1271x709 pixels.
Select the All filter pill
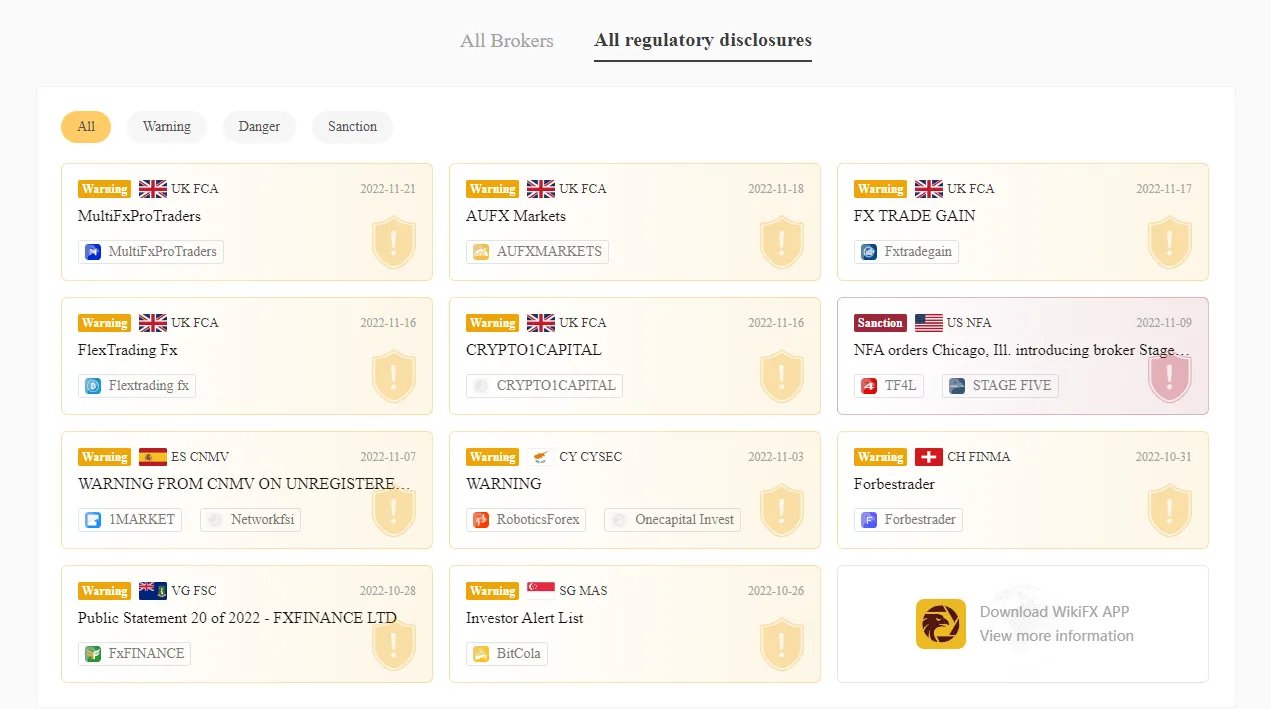86,127
